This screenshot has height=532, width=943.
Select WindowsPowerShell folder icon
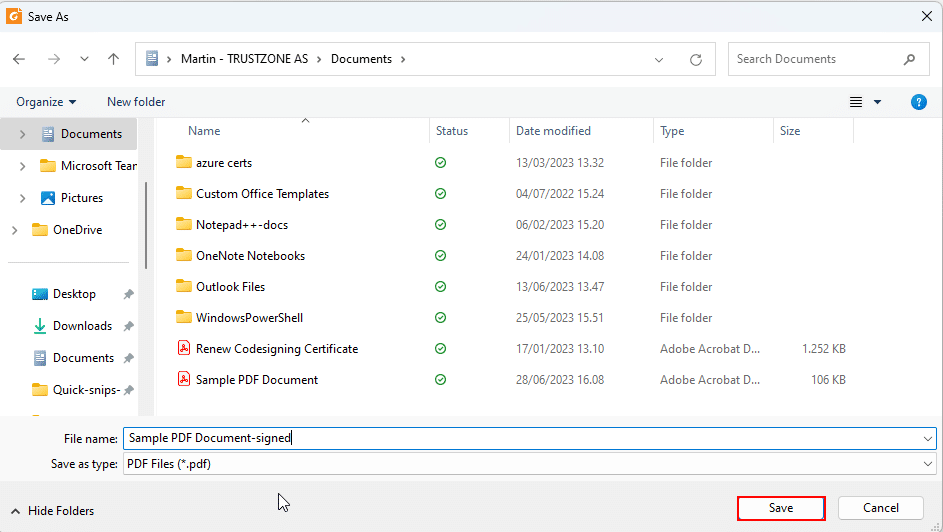pos(183,317)
